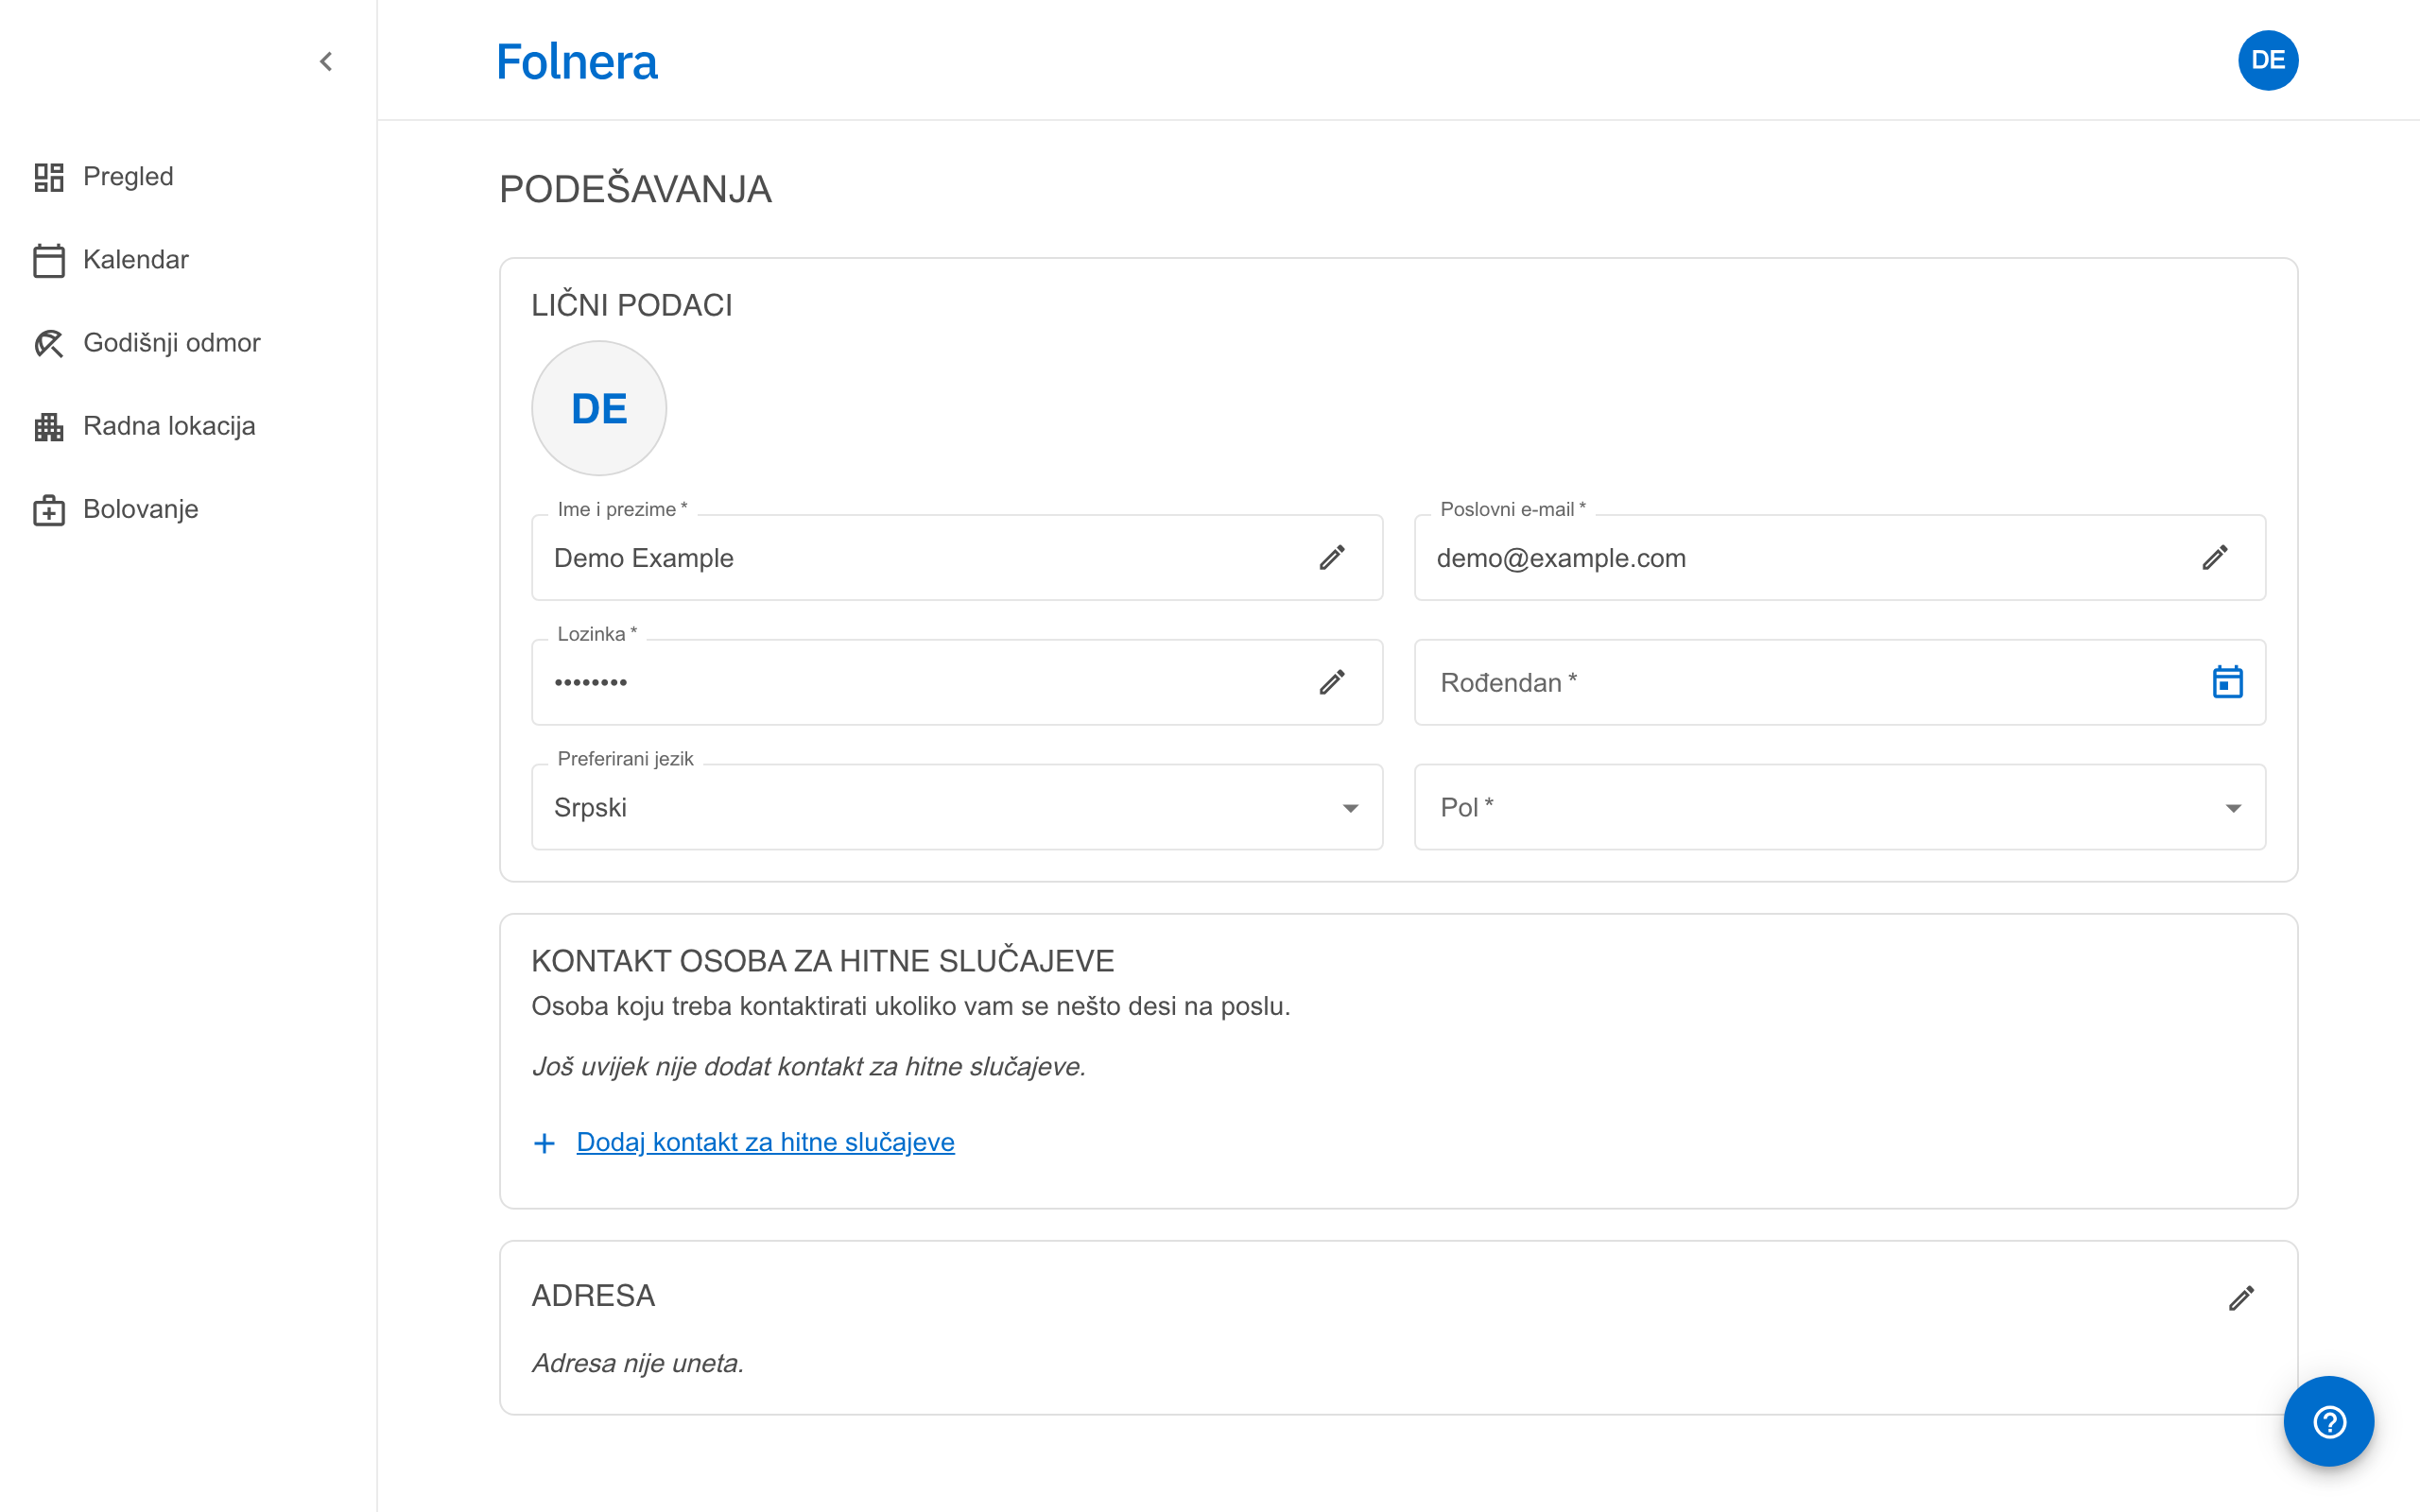Click the Bolovanje medical bag icon

coord(49,510)
